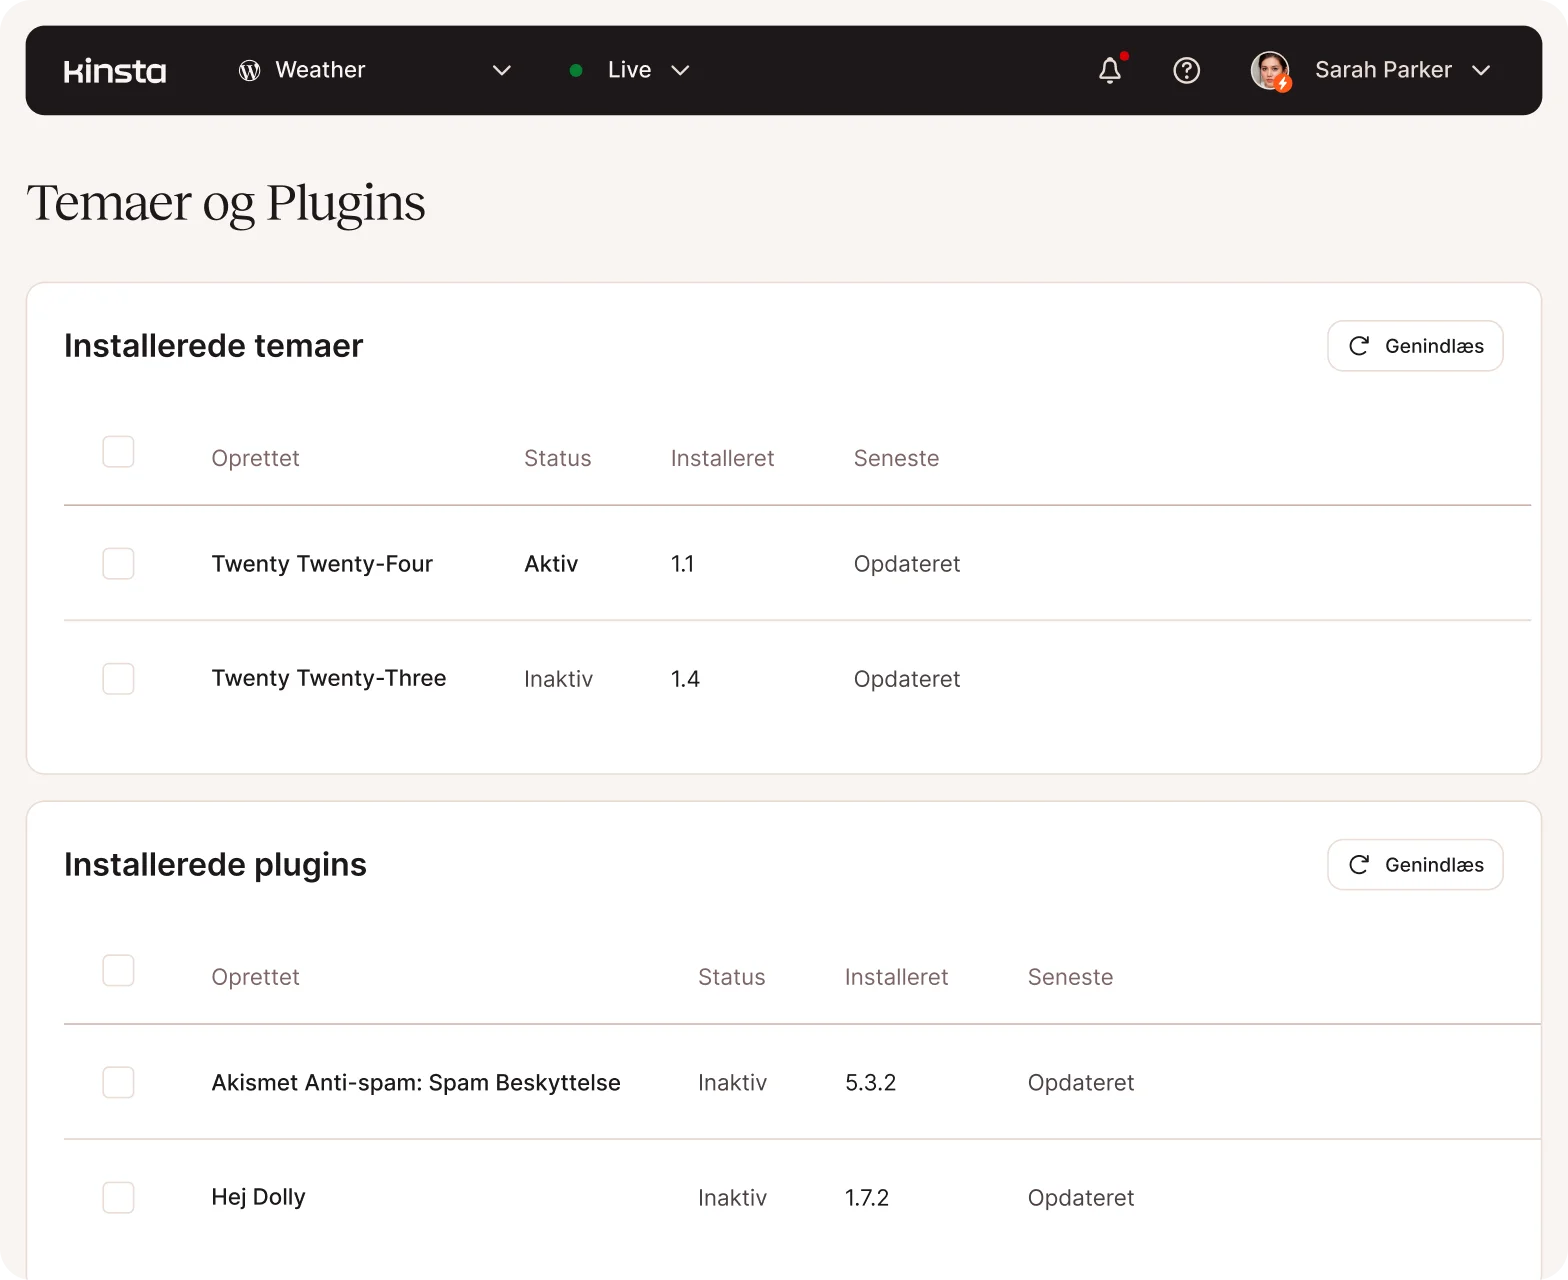
Task: Select all themes with header checkbox
Action: pyautogui.click(x=118, y=452)
